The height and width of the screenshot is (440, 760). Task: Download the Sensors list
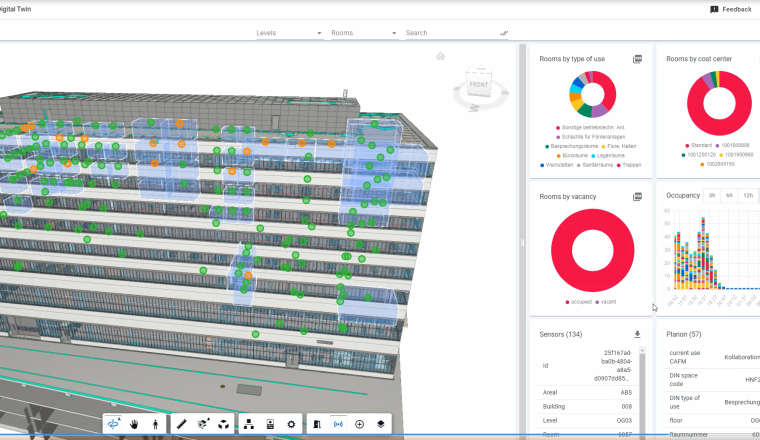click(637, 334)
